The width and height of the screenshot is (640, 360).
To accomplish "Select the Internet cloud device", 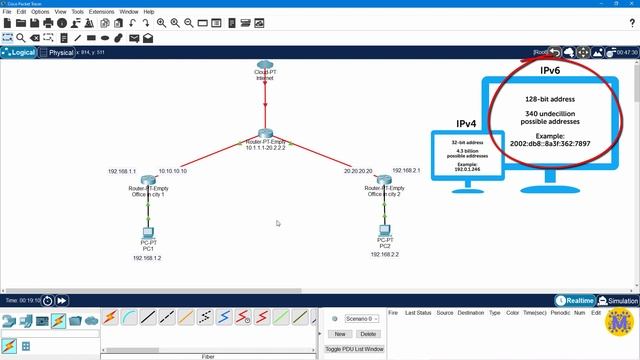I will click(x=265, y=64).
